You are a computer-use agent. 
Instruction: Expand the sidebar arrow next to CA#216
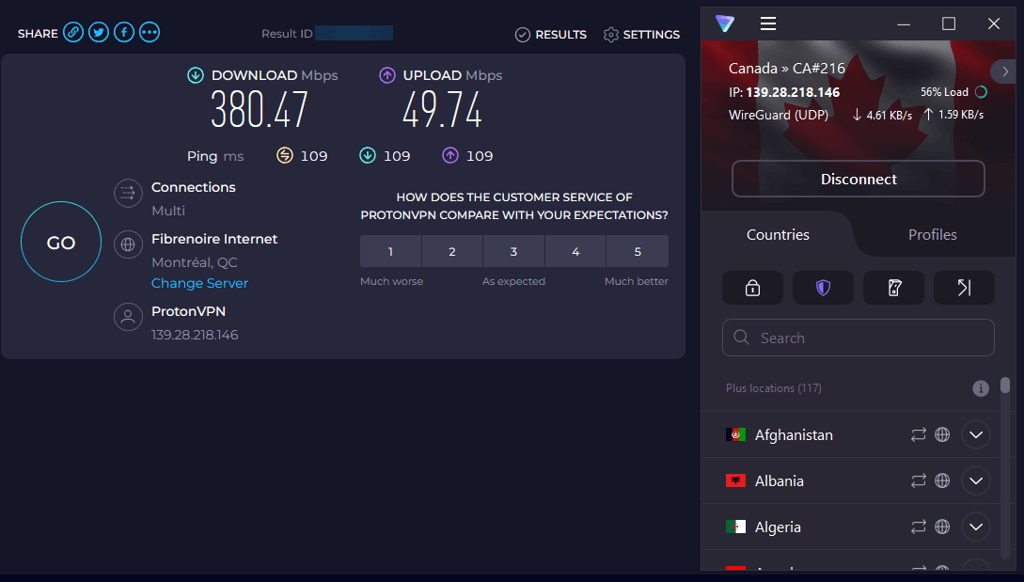[x=1005, y=71]
